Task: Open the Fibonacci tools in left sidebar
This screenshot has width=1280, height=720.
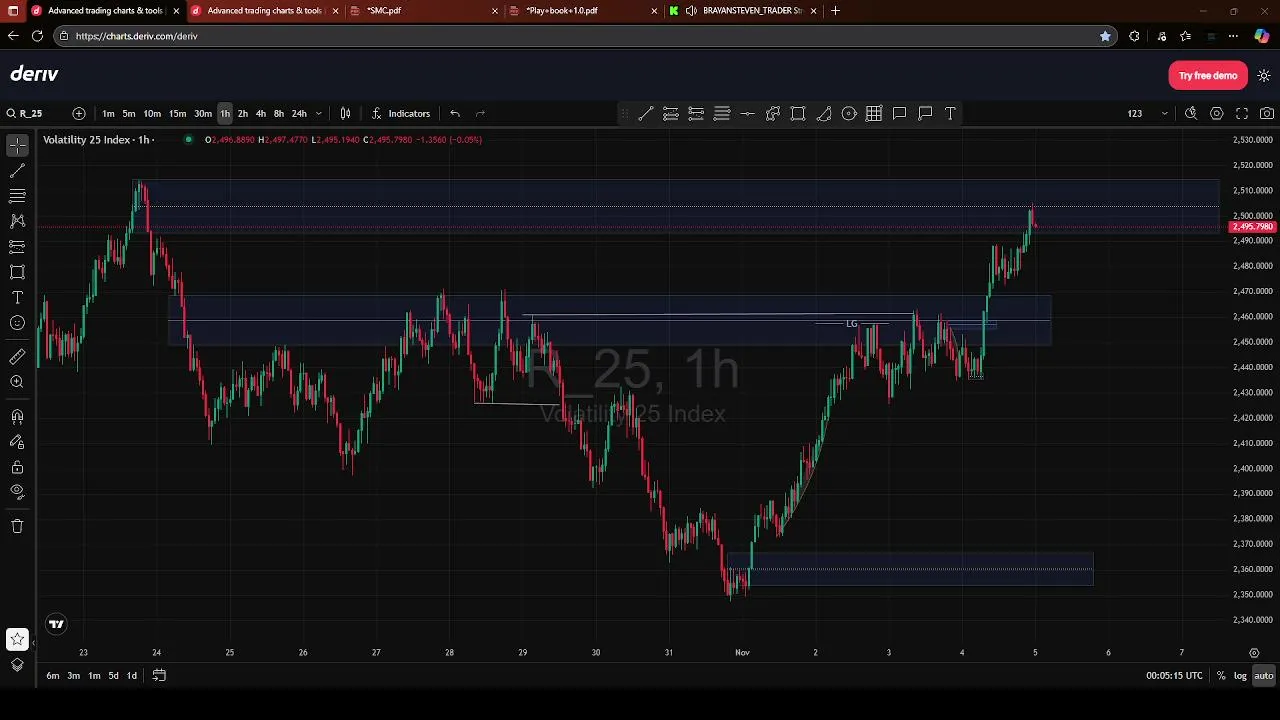Action: click(17, 196)
